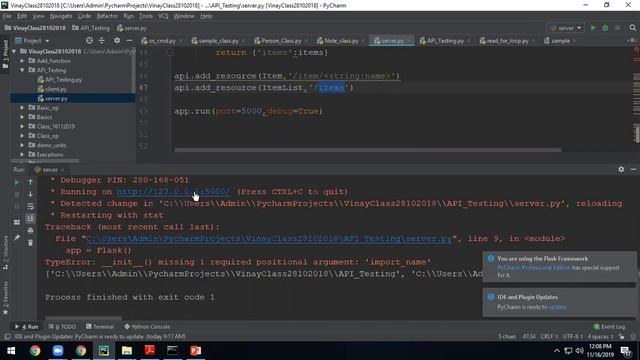
Task: Collapse all in the Project panel header
Action: point(101,40)
